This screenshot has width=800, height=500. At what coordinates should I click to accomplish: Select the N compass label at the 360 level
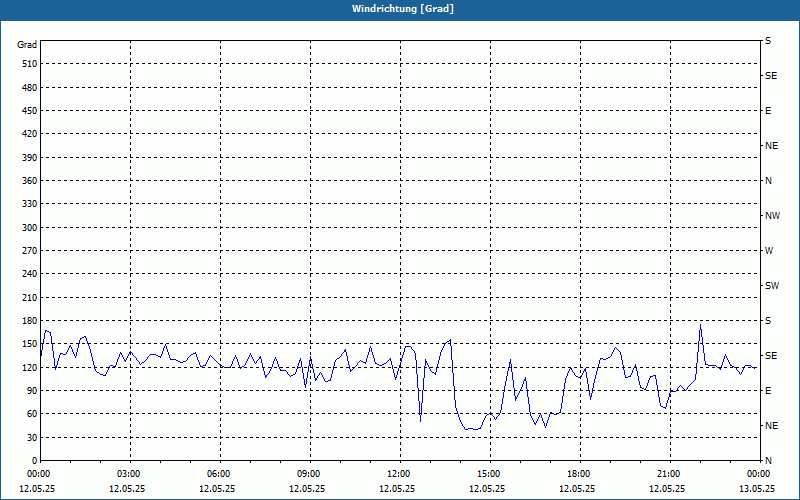point(768,181)
